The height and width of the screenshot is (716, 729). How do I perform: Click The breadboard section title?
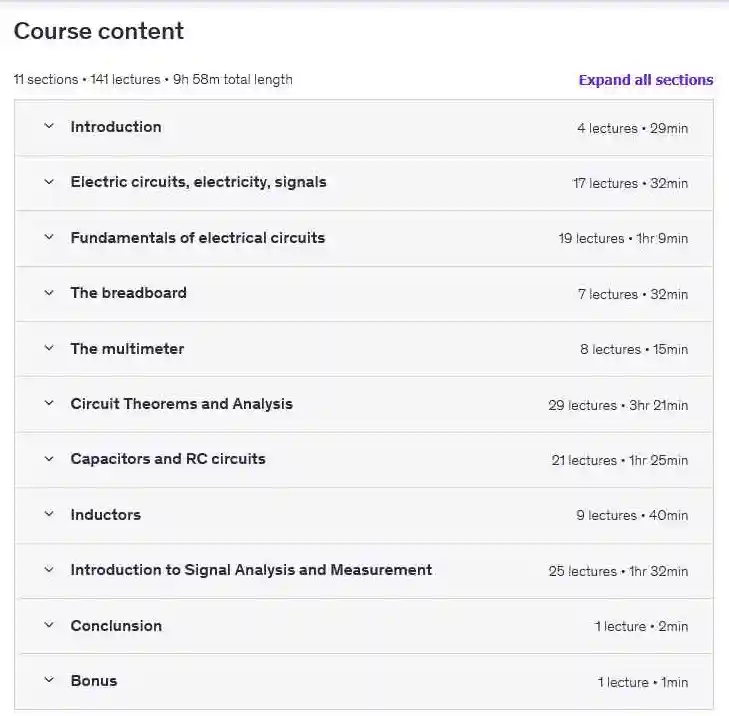pos(128,293)
